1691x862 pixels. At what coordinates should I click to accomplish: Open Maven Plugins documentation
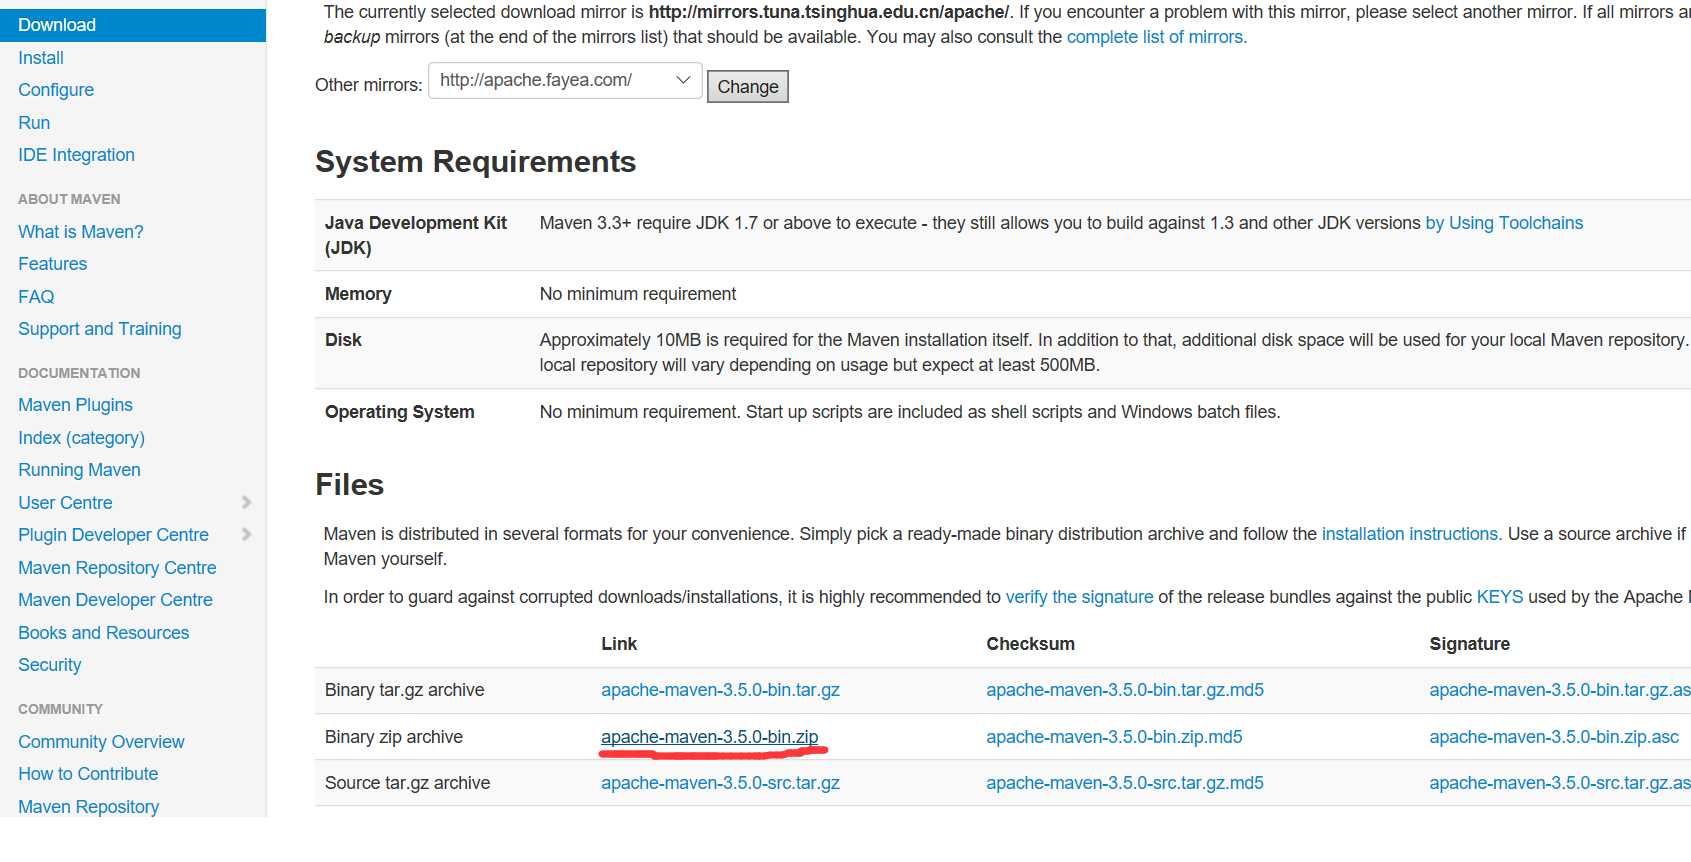click(x=75, y=405)
